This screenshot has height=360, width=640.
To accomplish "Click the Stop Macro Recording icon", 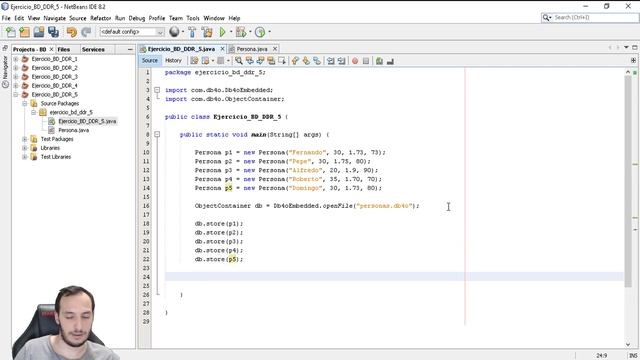I will click(366, 61).
